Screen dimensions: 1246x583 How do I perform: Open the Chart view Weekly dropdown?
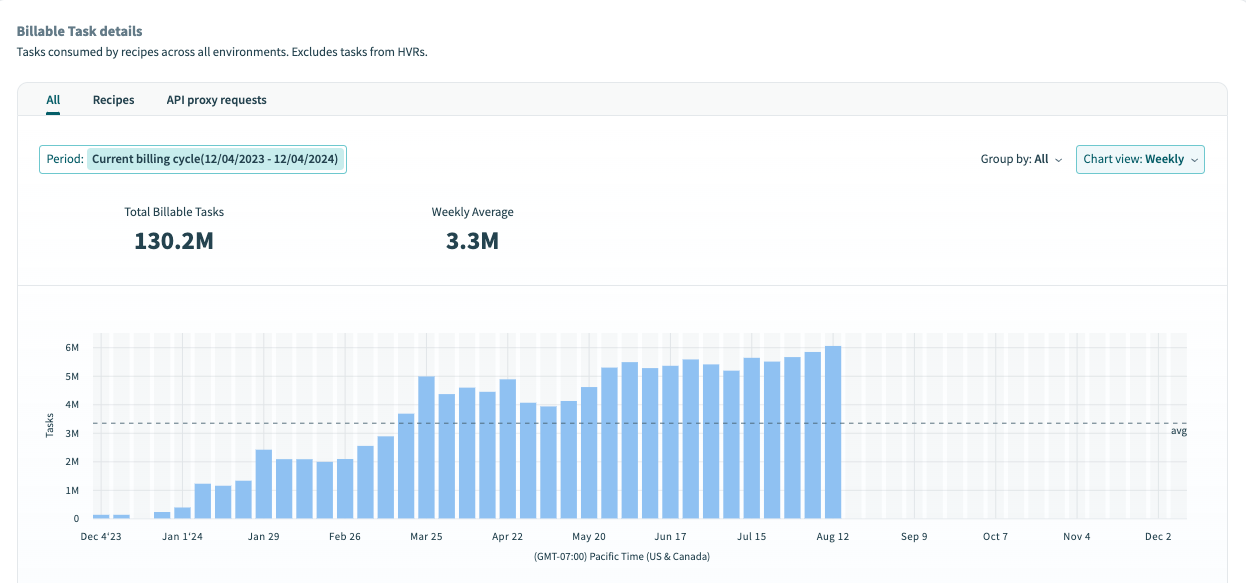[1139, 160]
